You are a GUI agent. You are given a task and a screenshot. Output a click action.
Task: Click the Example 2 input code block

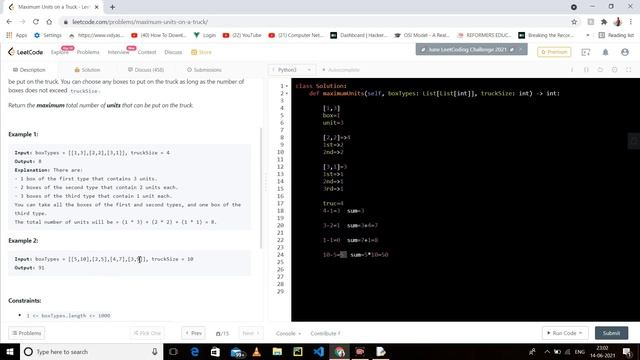[129, 263]
